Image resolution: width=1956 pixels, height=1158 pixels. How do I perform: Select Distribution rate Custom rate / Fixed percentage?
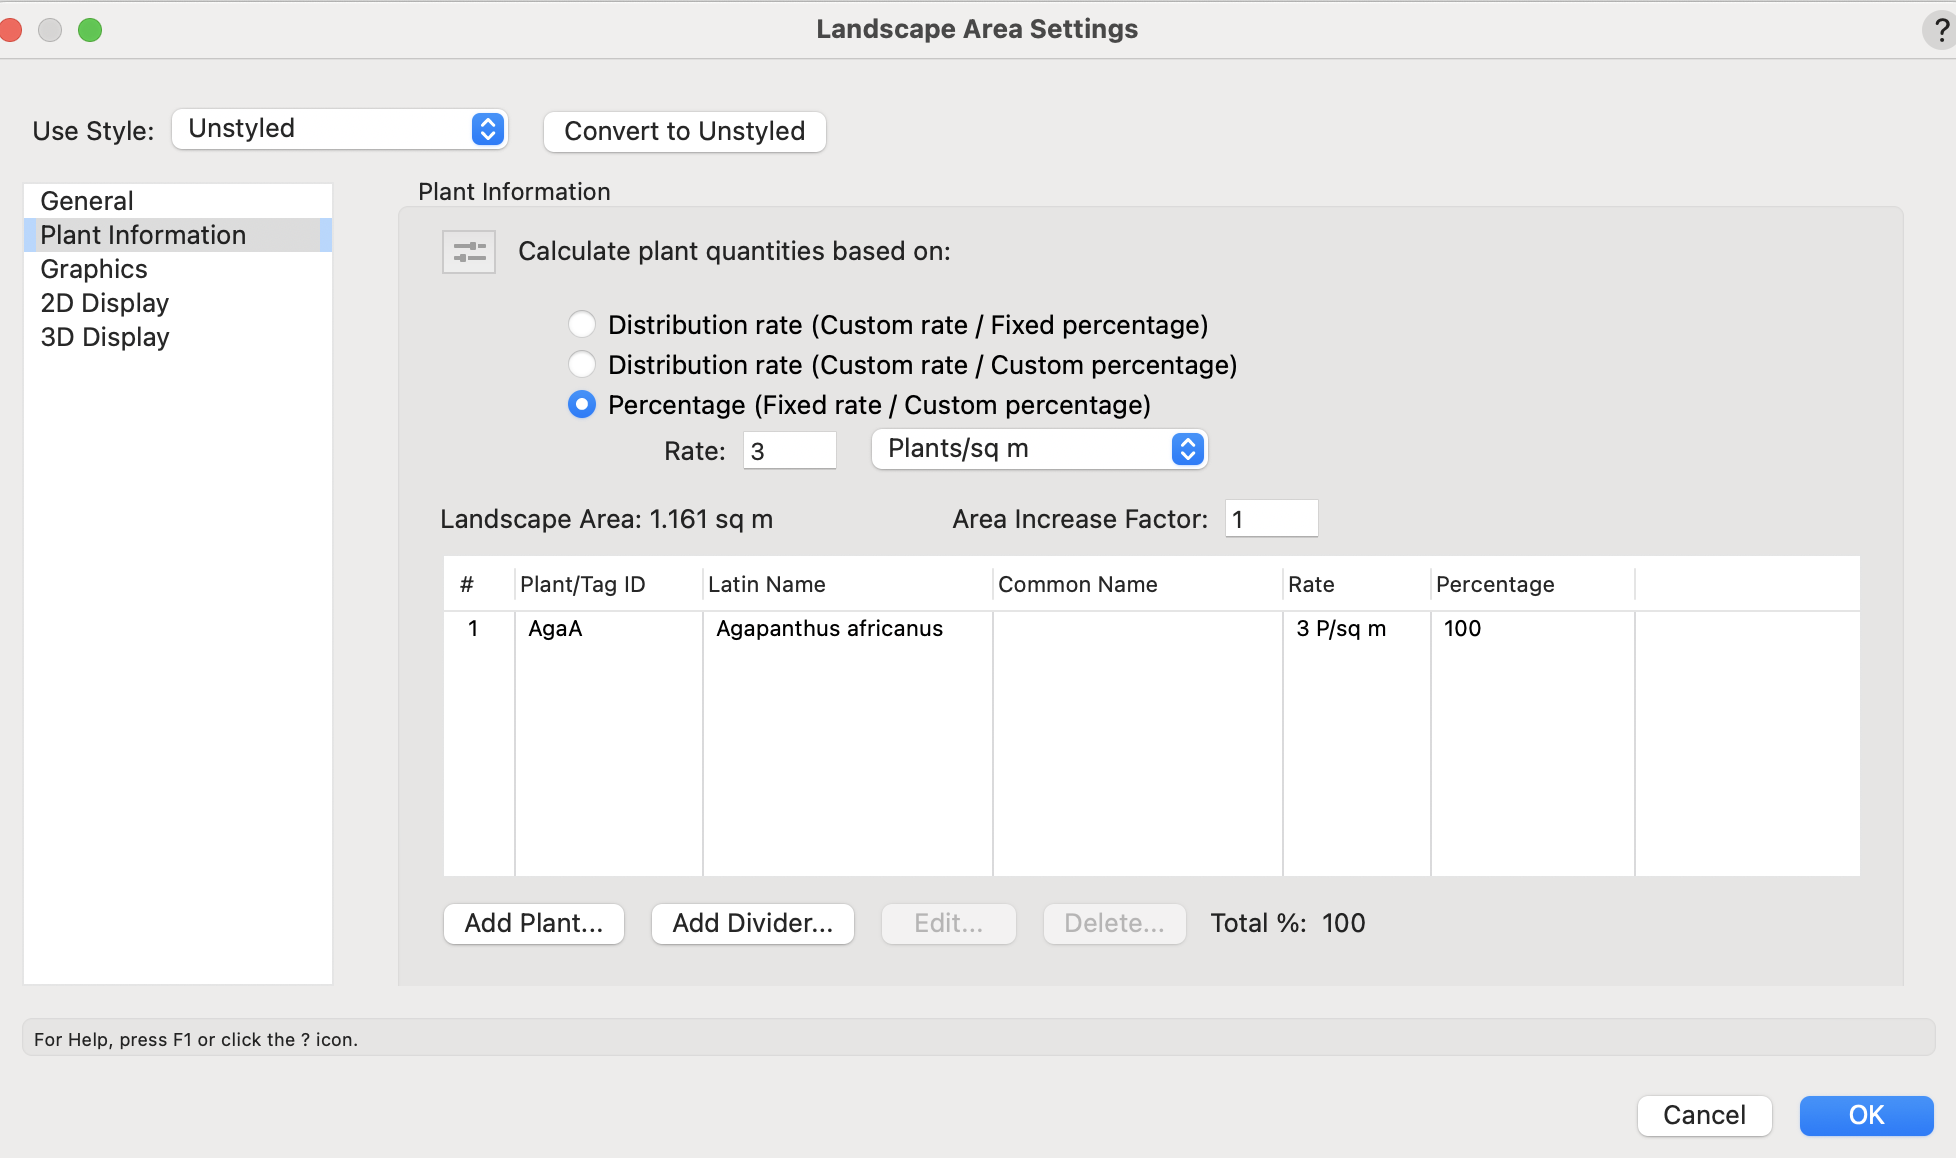[581, 325]
